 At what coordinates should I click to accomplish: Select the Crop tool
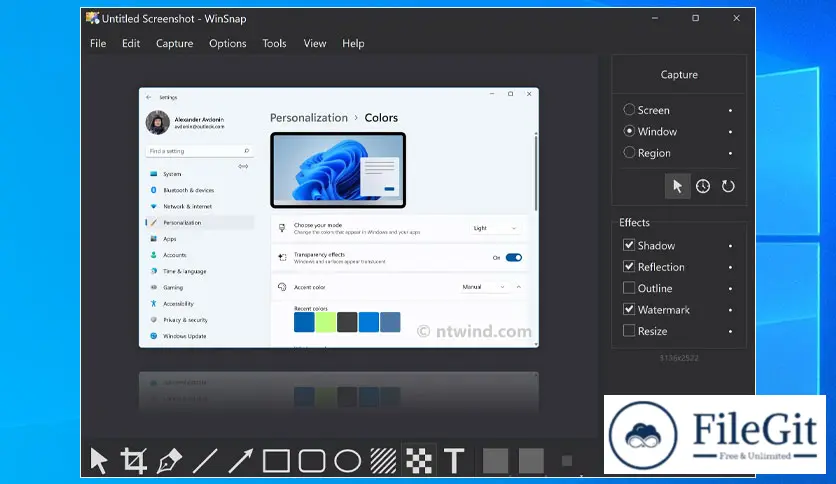coord(133,461)
